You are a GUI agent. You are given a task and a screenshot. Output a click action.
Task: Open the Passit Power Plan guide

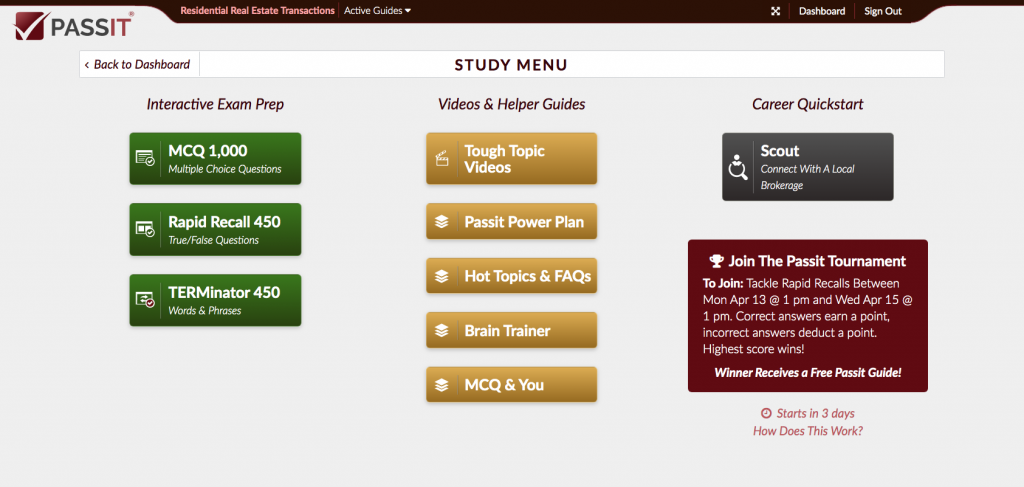click(511, 221)
